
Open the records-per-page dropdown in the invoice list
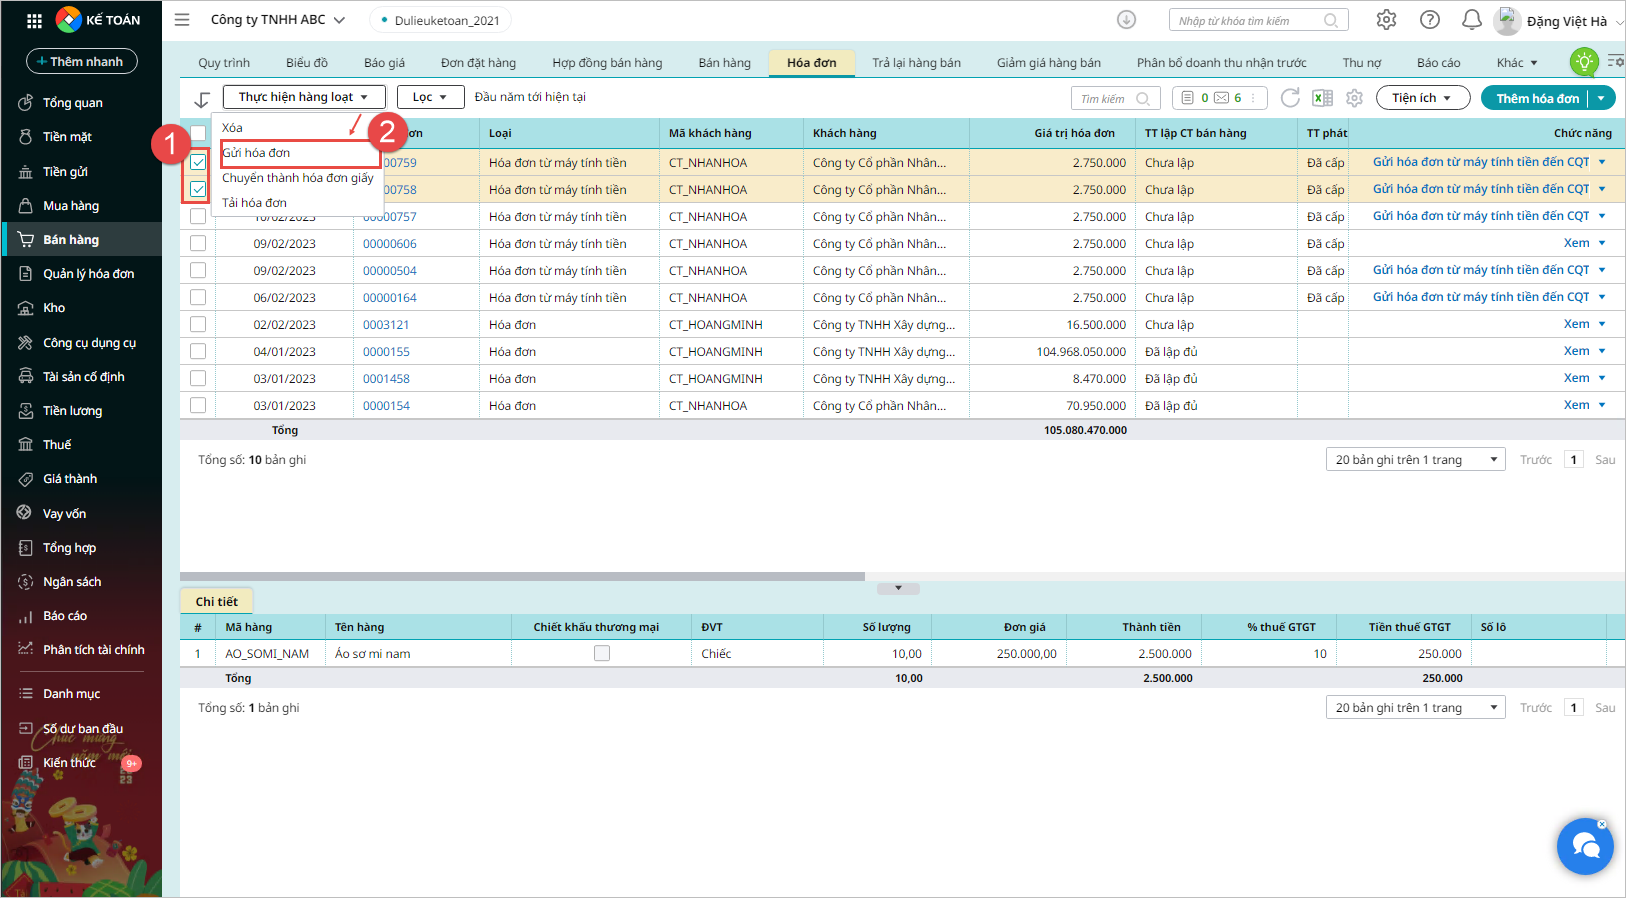coord(1415,459)
